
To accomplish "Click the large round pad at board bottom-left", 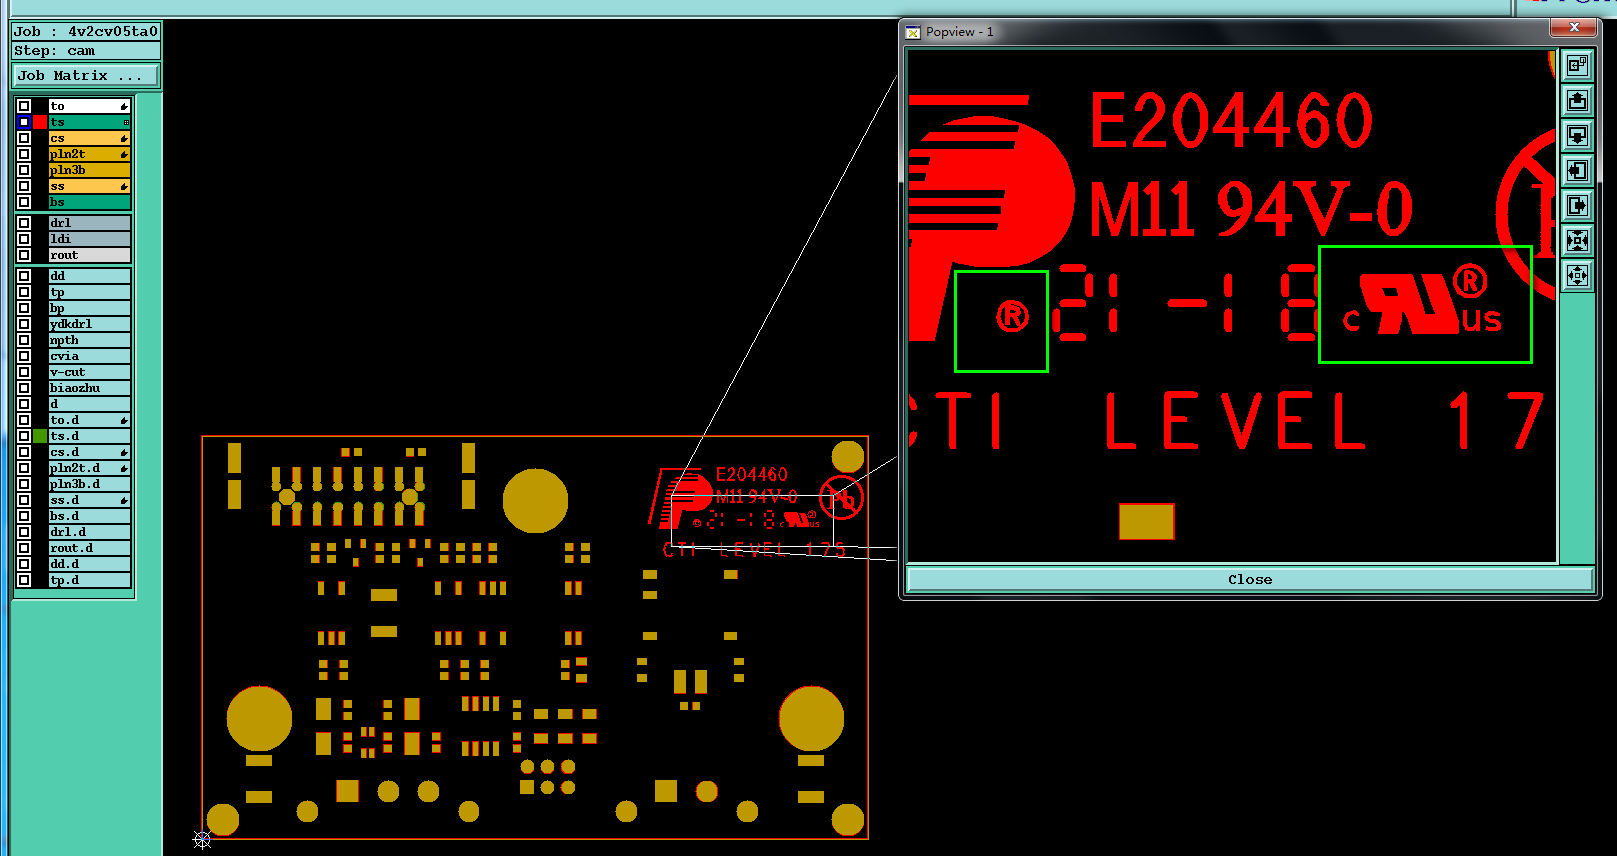I will [x=259, y=718].
